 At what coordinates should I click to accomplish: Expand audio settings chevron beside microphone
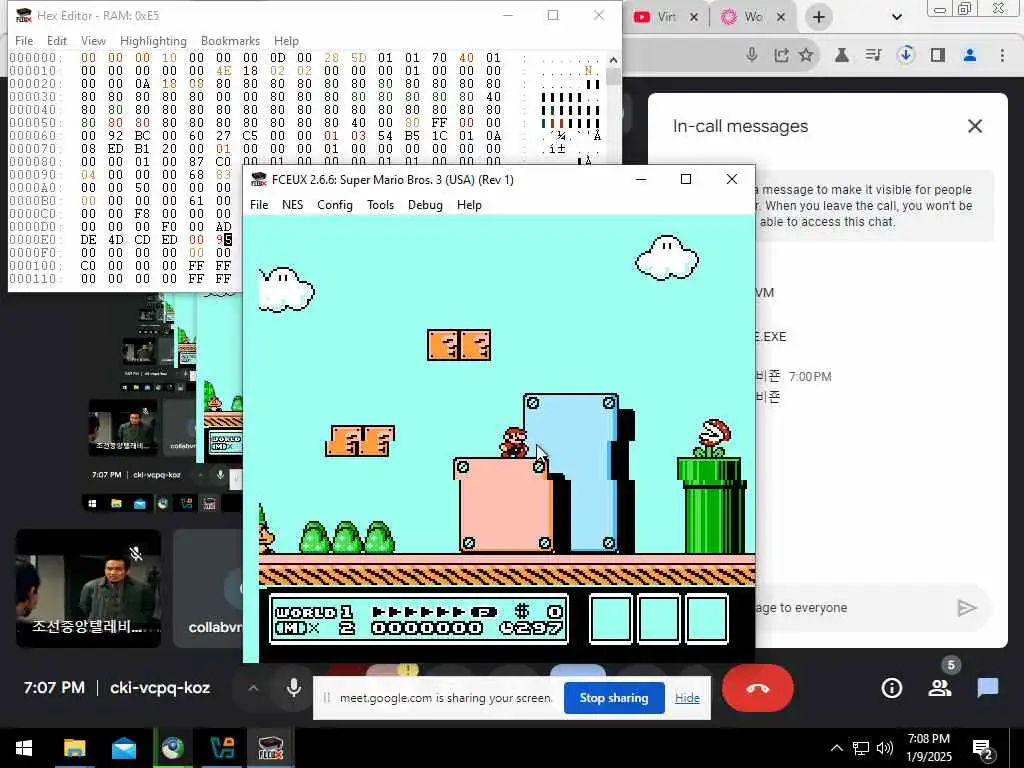(x=253, y=688)
